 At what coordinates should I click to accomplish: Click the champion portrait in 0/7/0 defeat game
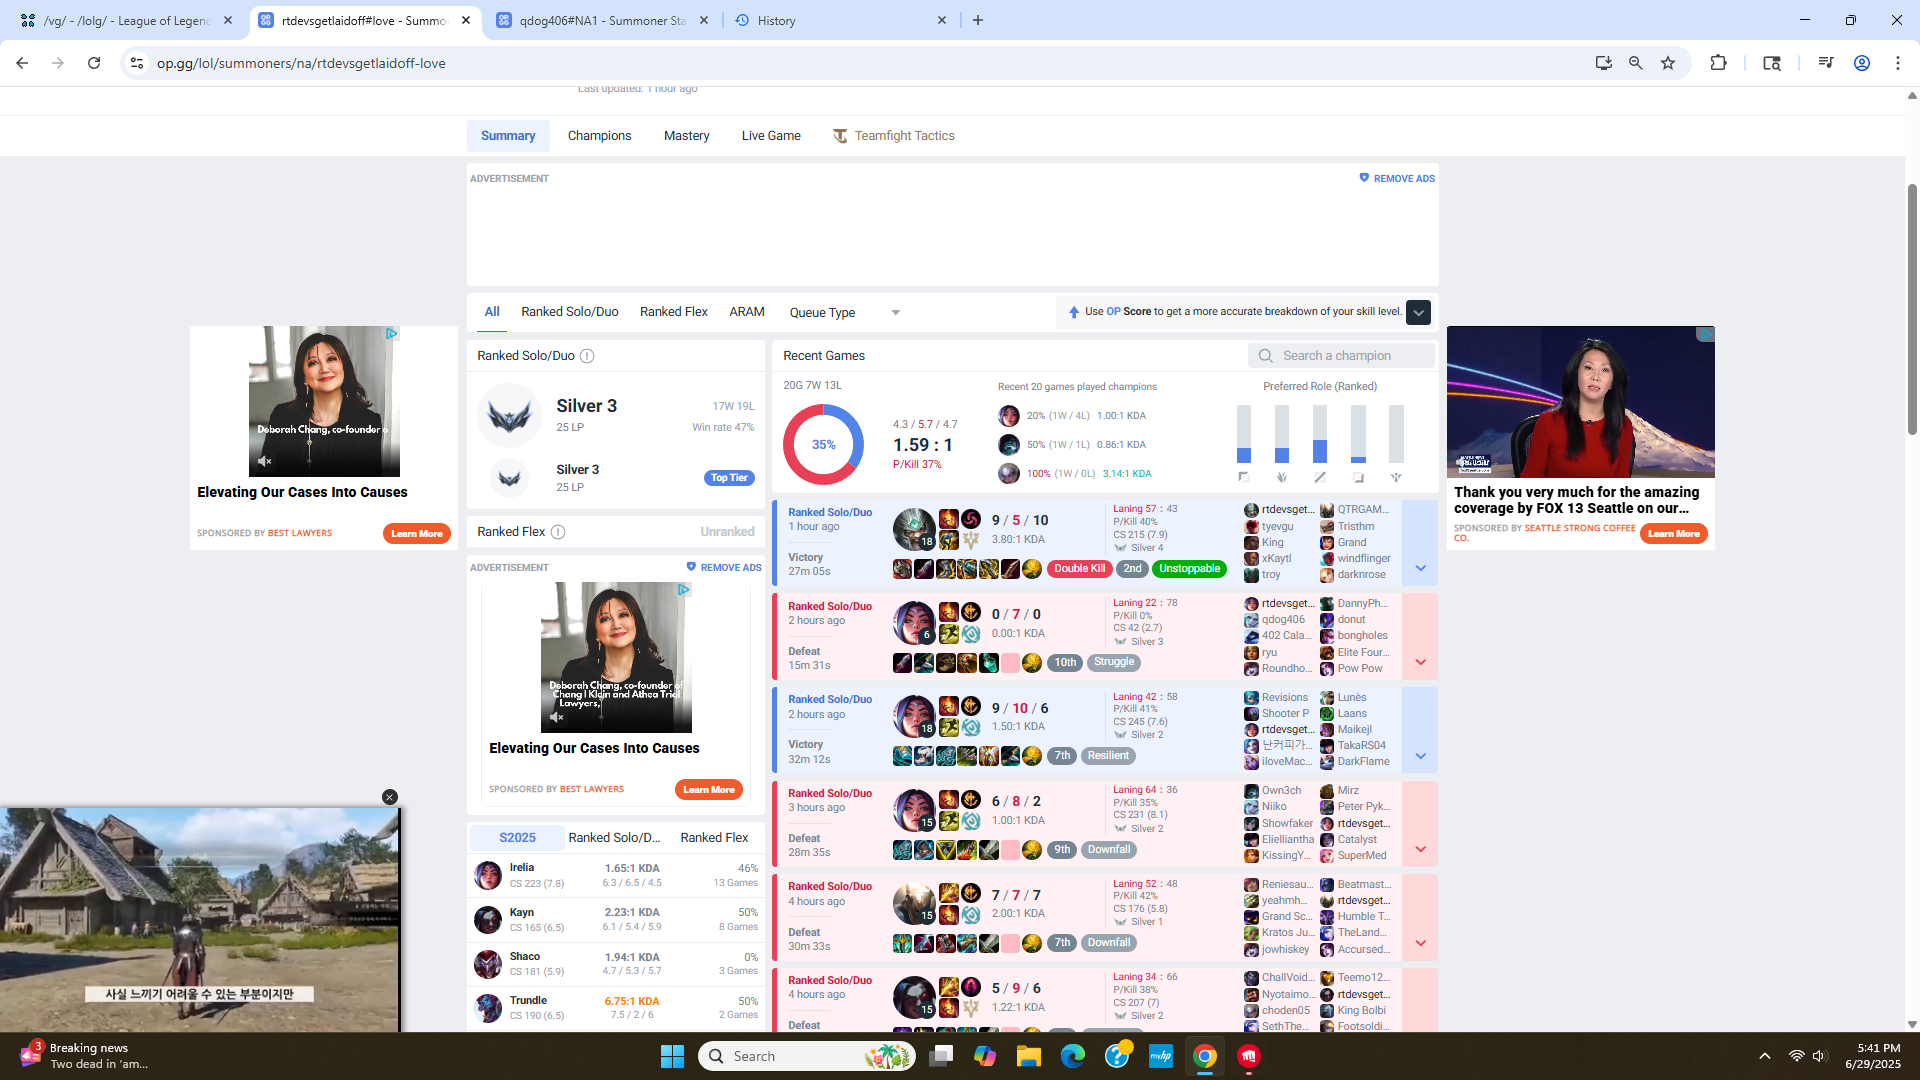click(914, 623)
